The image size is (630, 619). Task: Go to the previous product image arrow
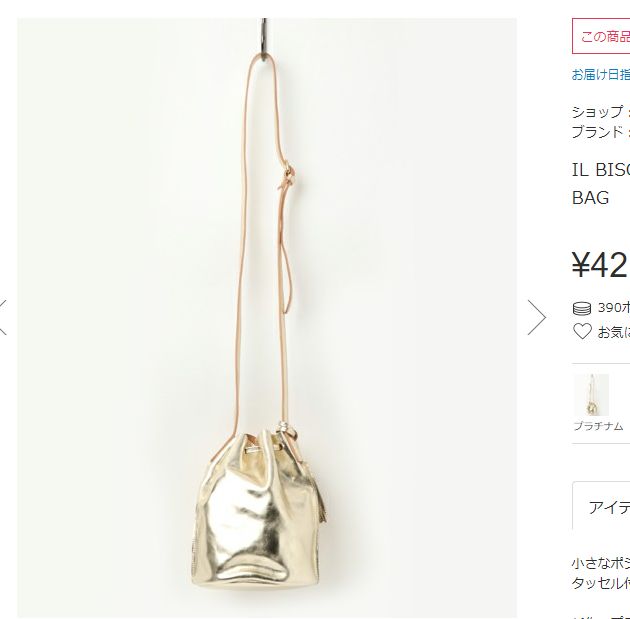[x=3, y=317]
